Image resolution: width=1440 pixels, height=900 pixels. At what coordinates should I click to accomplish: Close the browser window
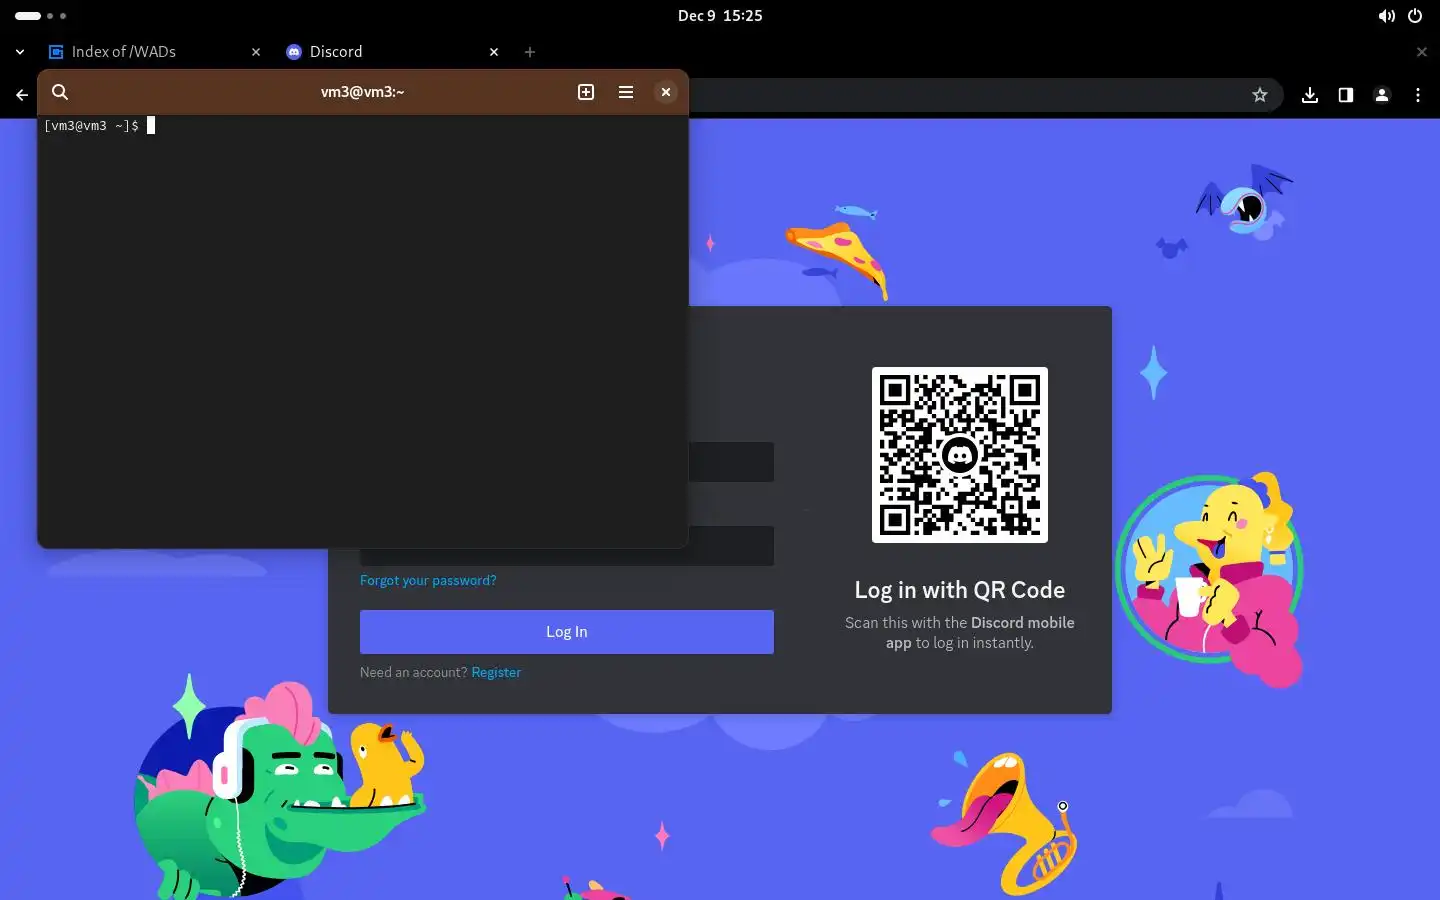pyautogui.click(x=1422, y=52)
